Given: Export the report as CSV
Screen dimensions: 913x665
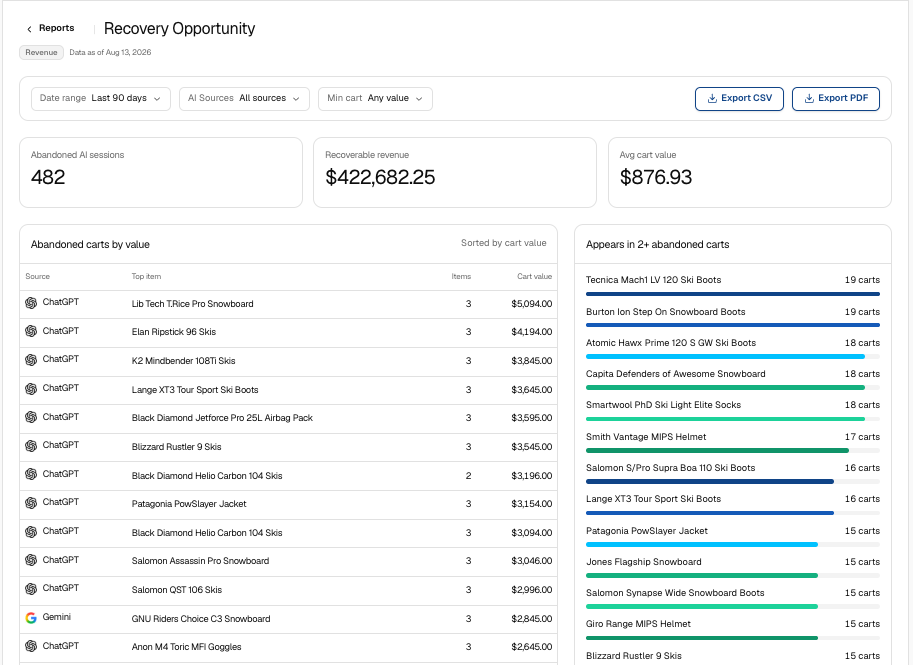Looking at the screenshot, I should click(739, 98).
